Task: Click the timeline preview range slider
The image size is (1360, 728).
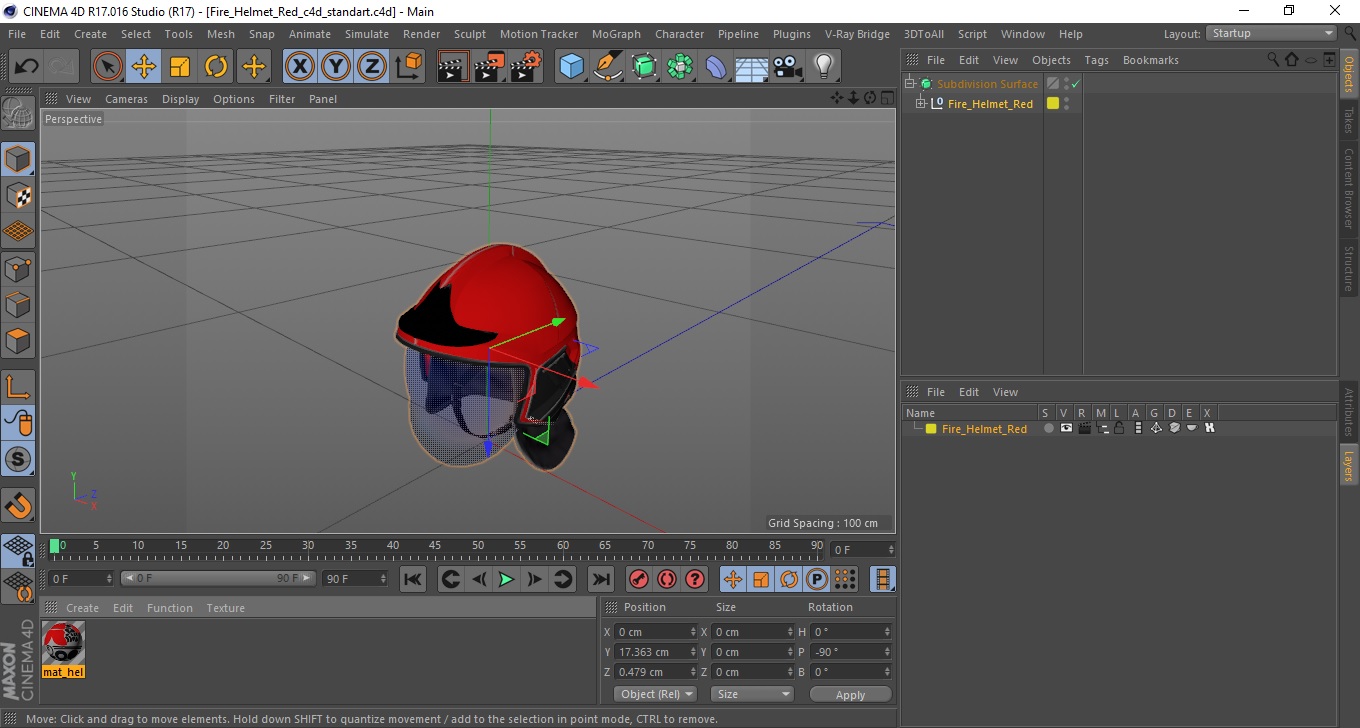Action: (218, 579)
